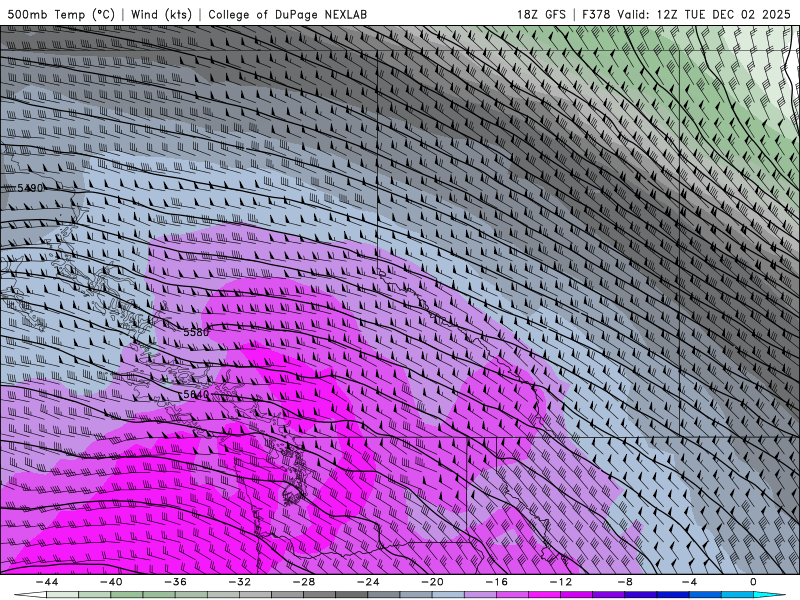Image resolution: width=800 pixels, height=600 pixels.
Task: Click the "College of DuPage NEXLAB" text
Action: coord(287,14)
